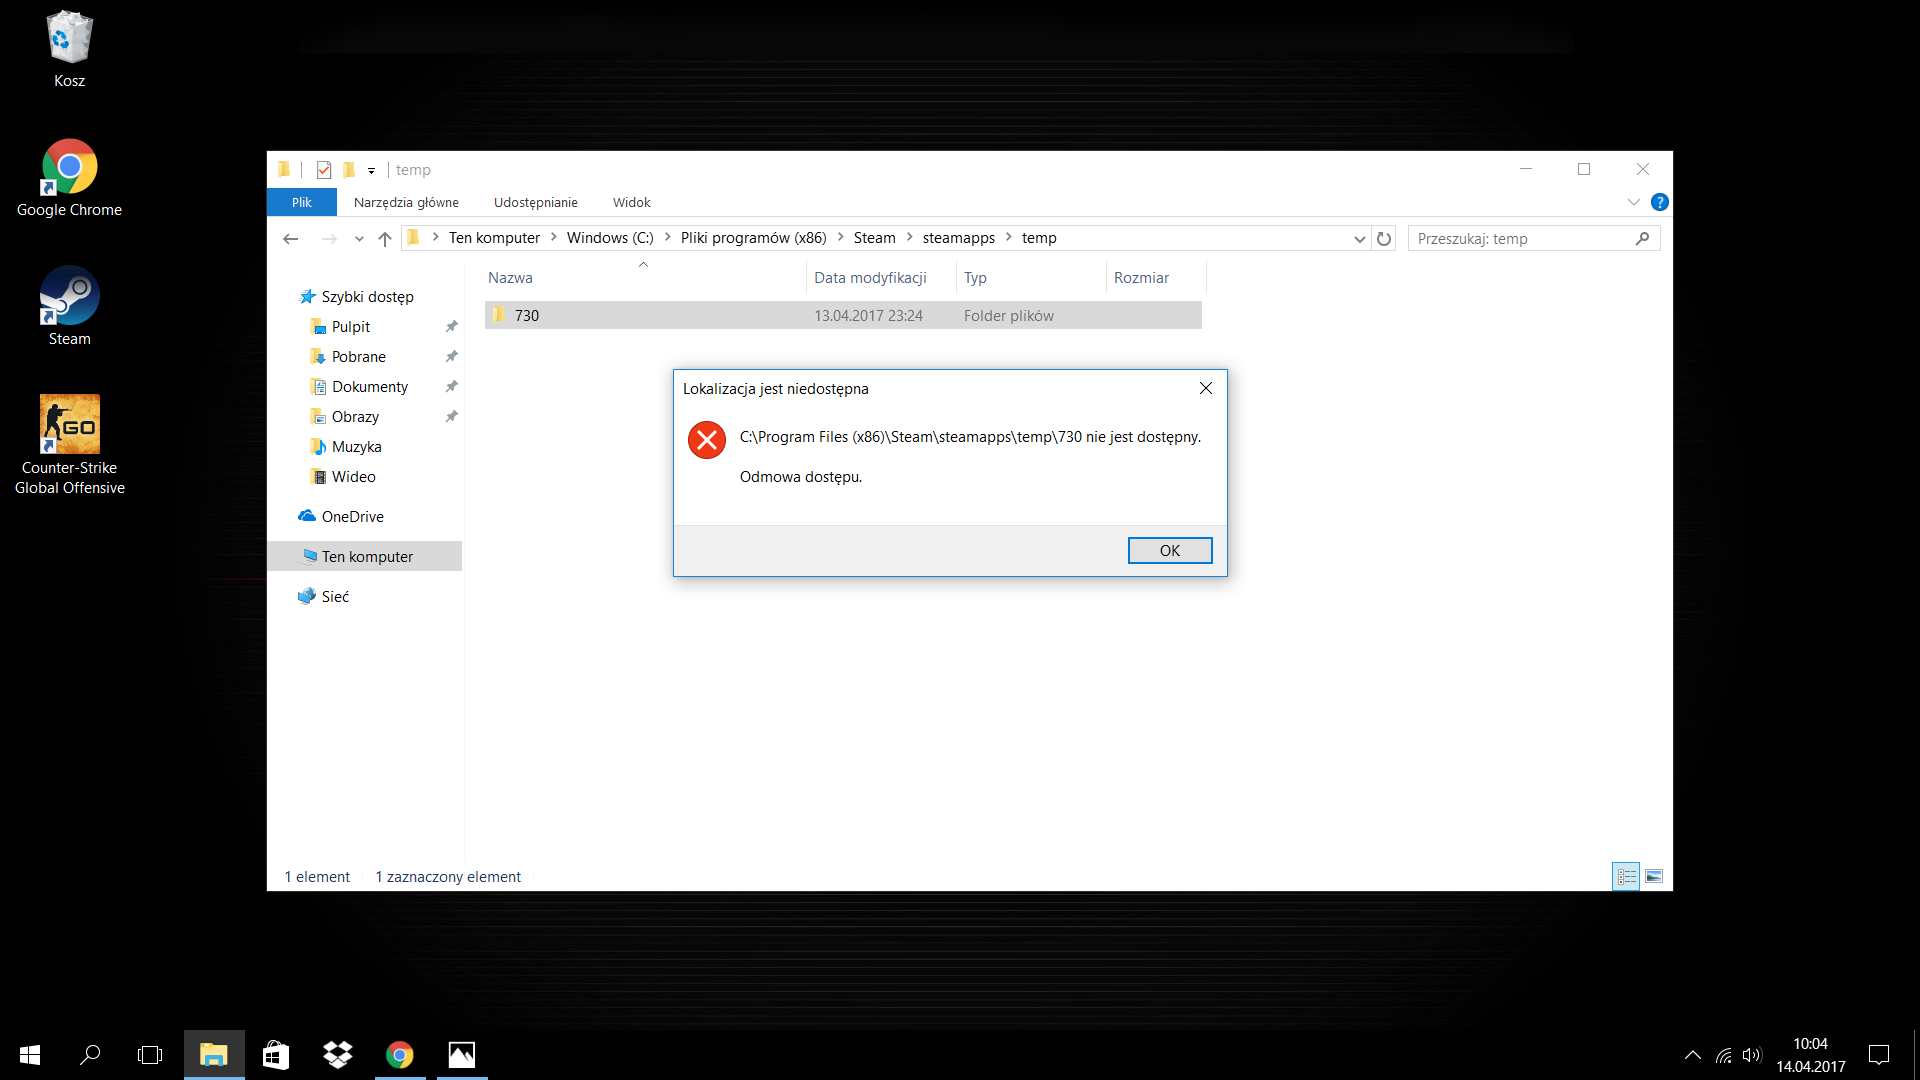Open the Recycle Bin (Kosz) desktop icon

[69, 50]
